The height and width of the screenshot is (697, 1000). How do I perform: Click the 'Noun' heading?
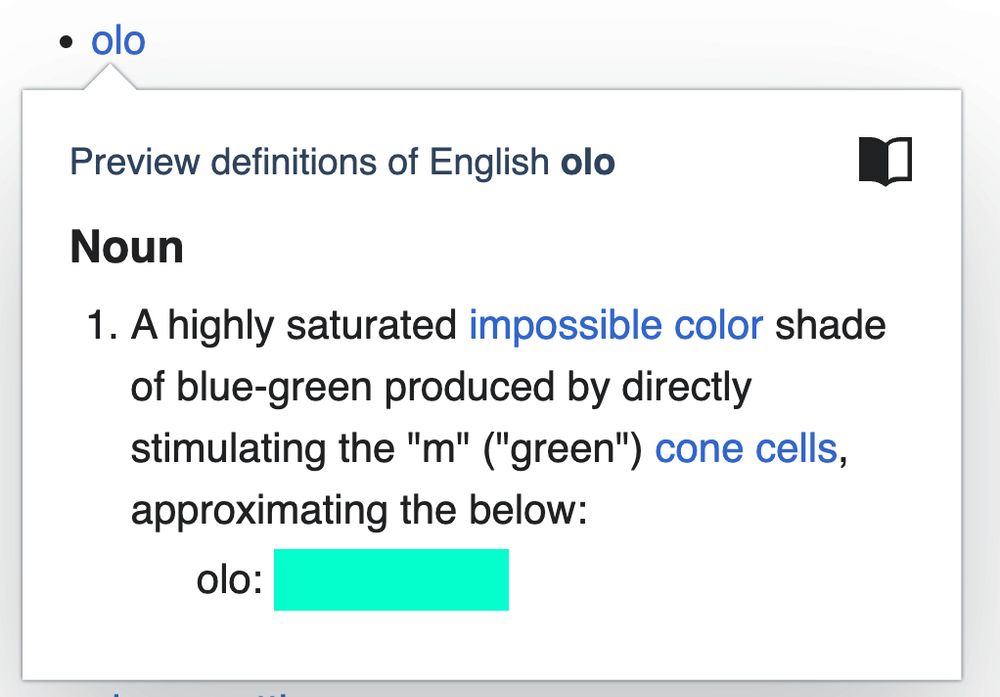(x=127, y=247)
